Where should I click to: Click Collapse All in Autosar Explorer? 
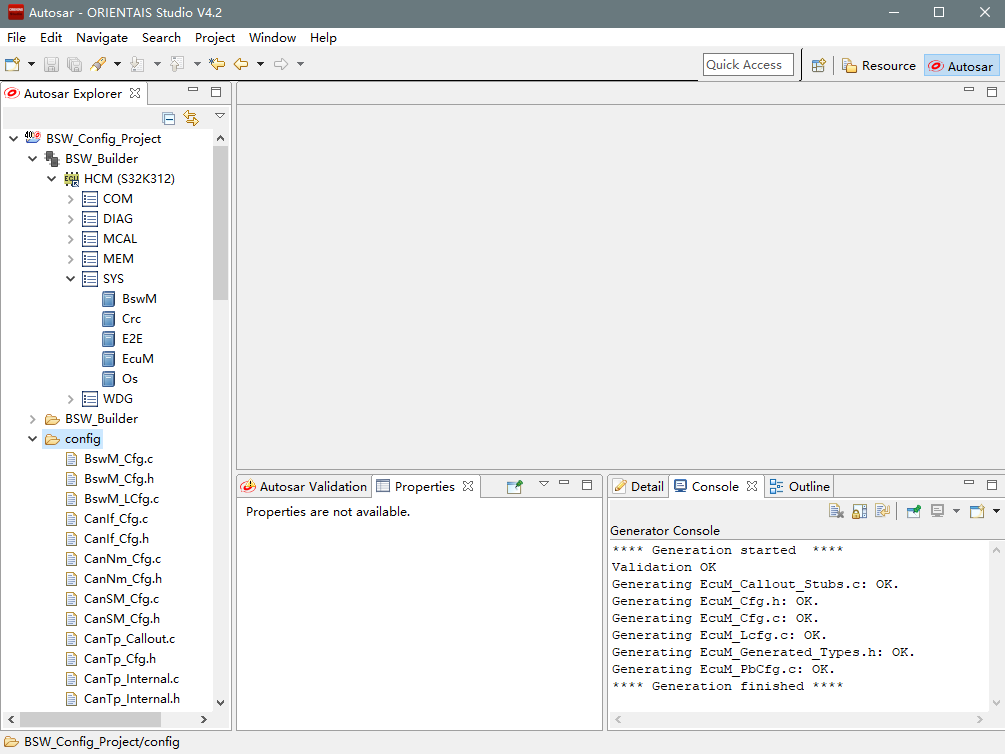(169, 118)
